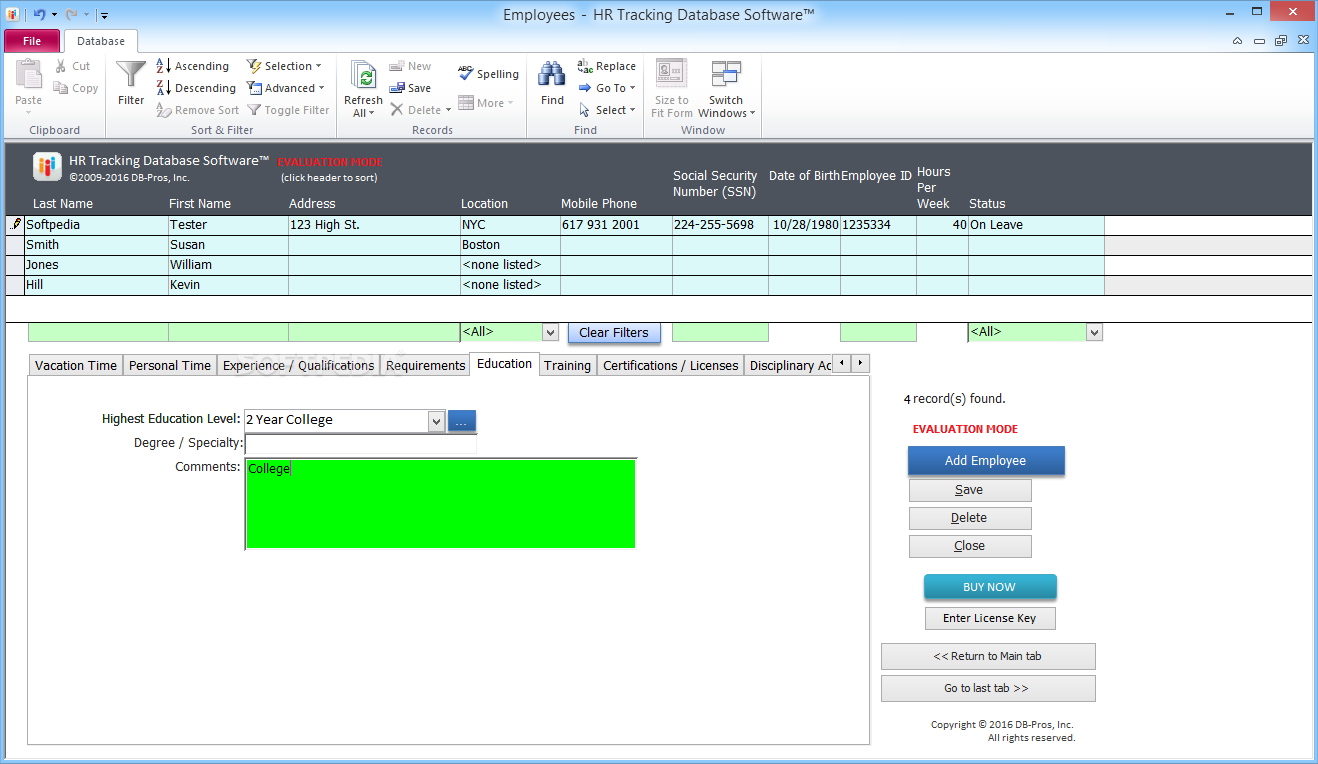The image size is (1318, 764).
Task: Select the Database ribbon tab
Action: pos(101,41)
